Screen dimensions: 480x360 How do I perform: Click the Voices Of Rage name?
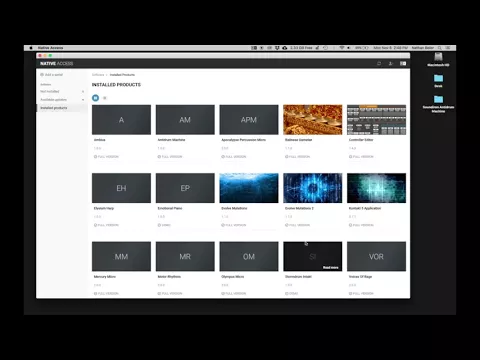point(360,277)
